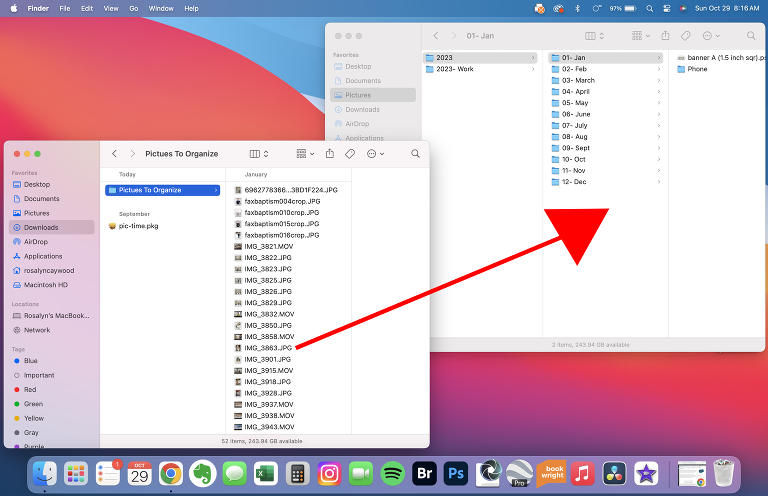768x496 pixels.
Task: Open the Trash in the Dock
Action: 723,473
